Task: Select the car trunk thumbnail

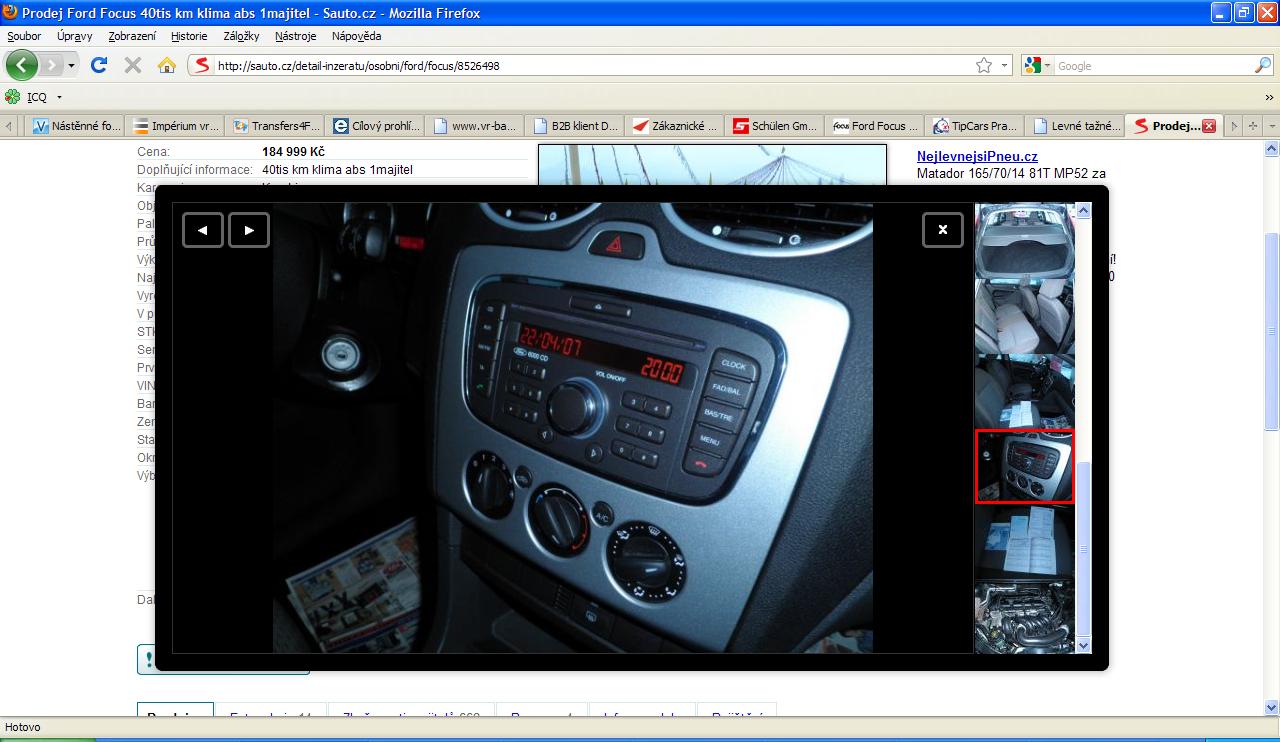Action: (x=1024, y=240)
